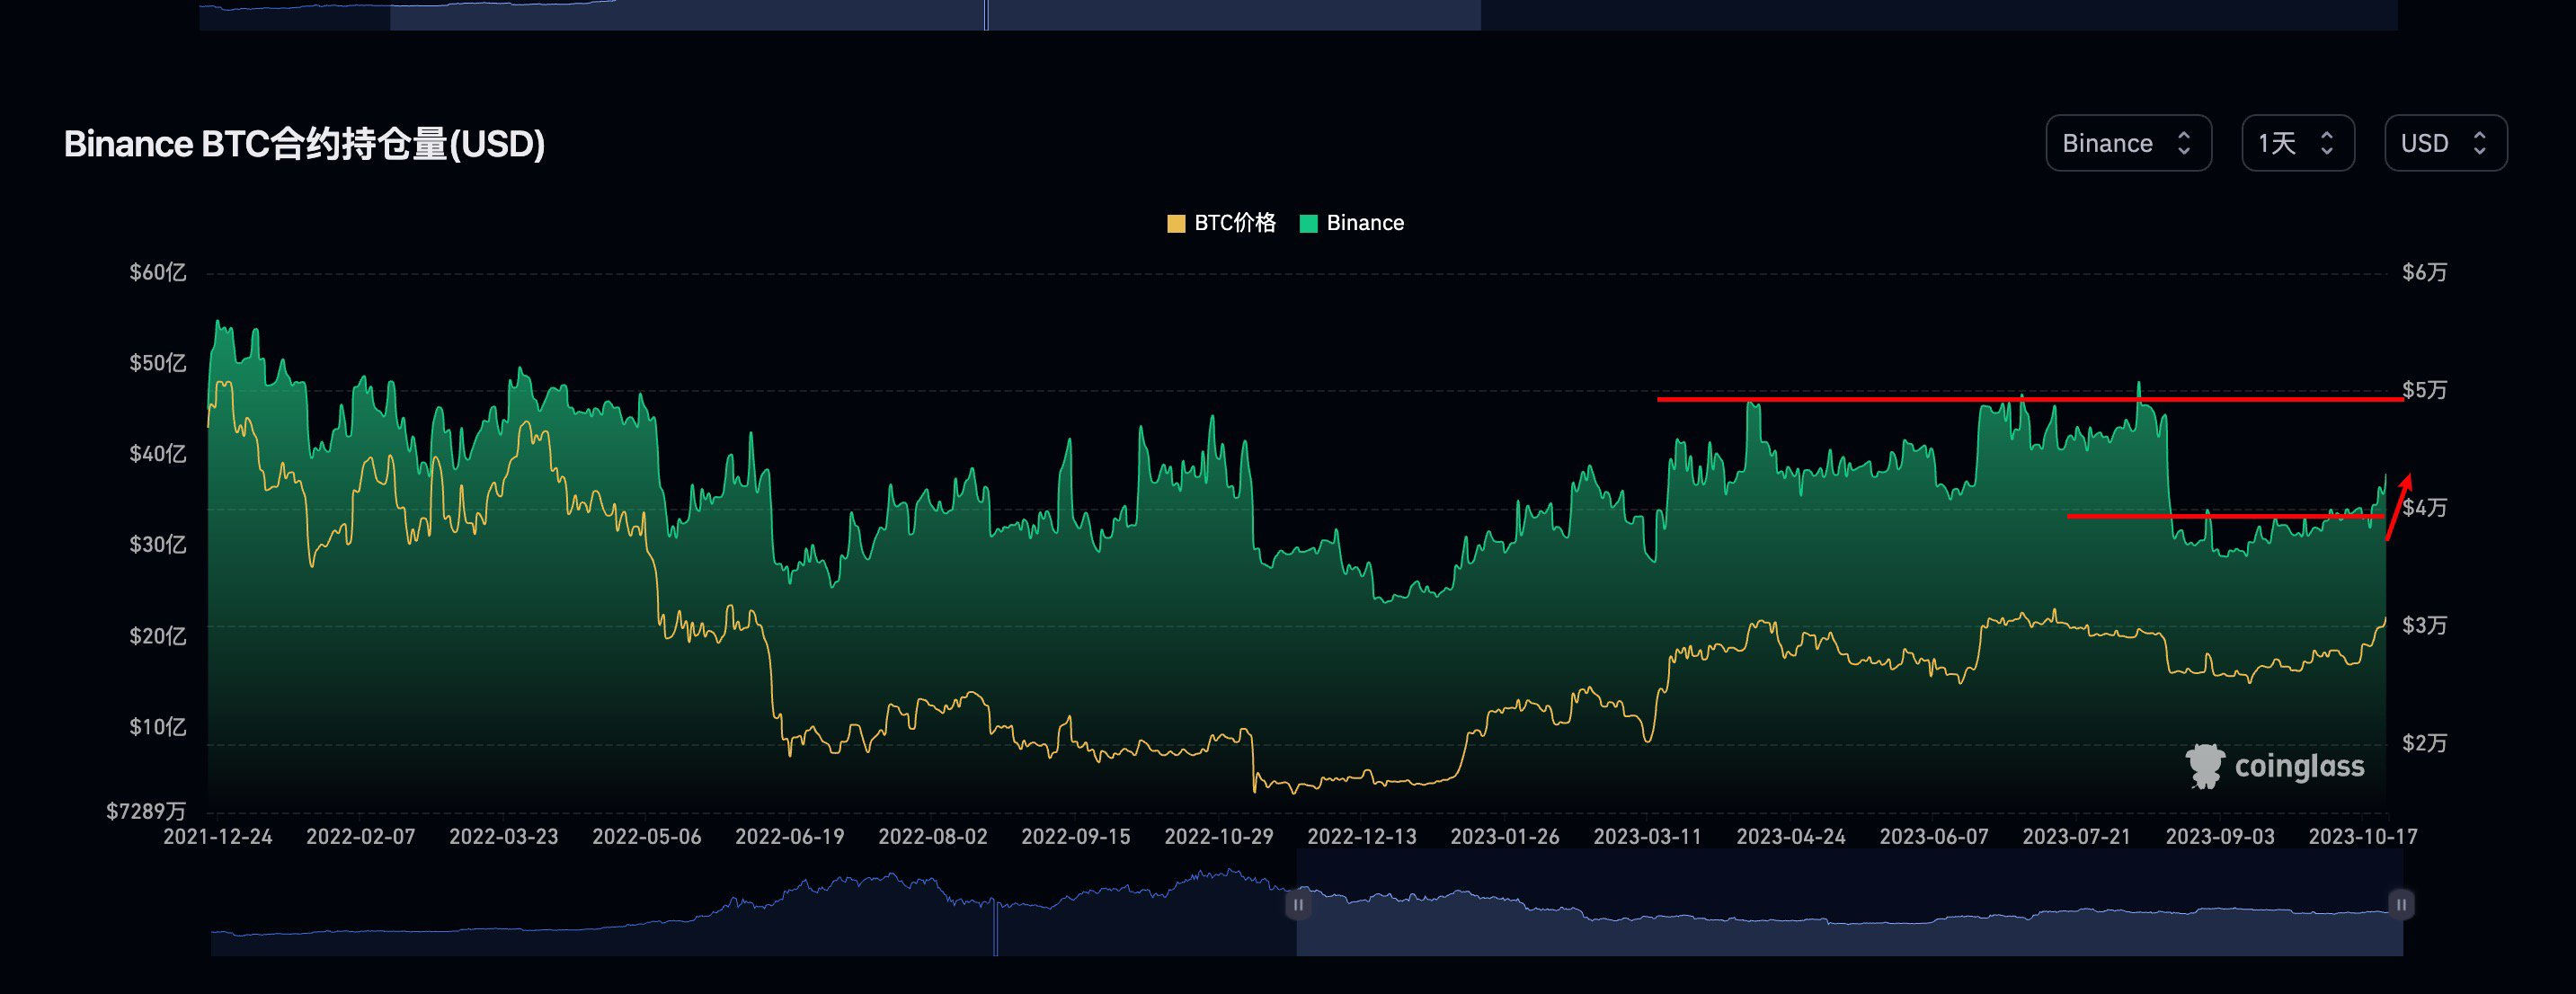Click the 2023-06-07 date label
The image size is (2576, 994).
pyautogui.click(x=1934, y=837)
